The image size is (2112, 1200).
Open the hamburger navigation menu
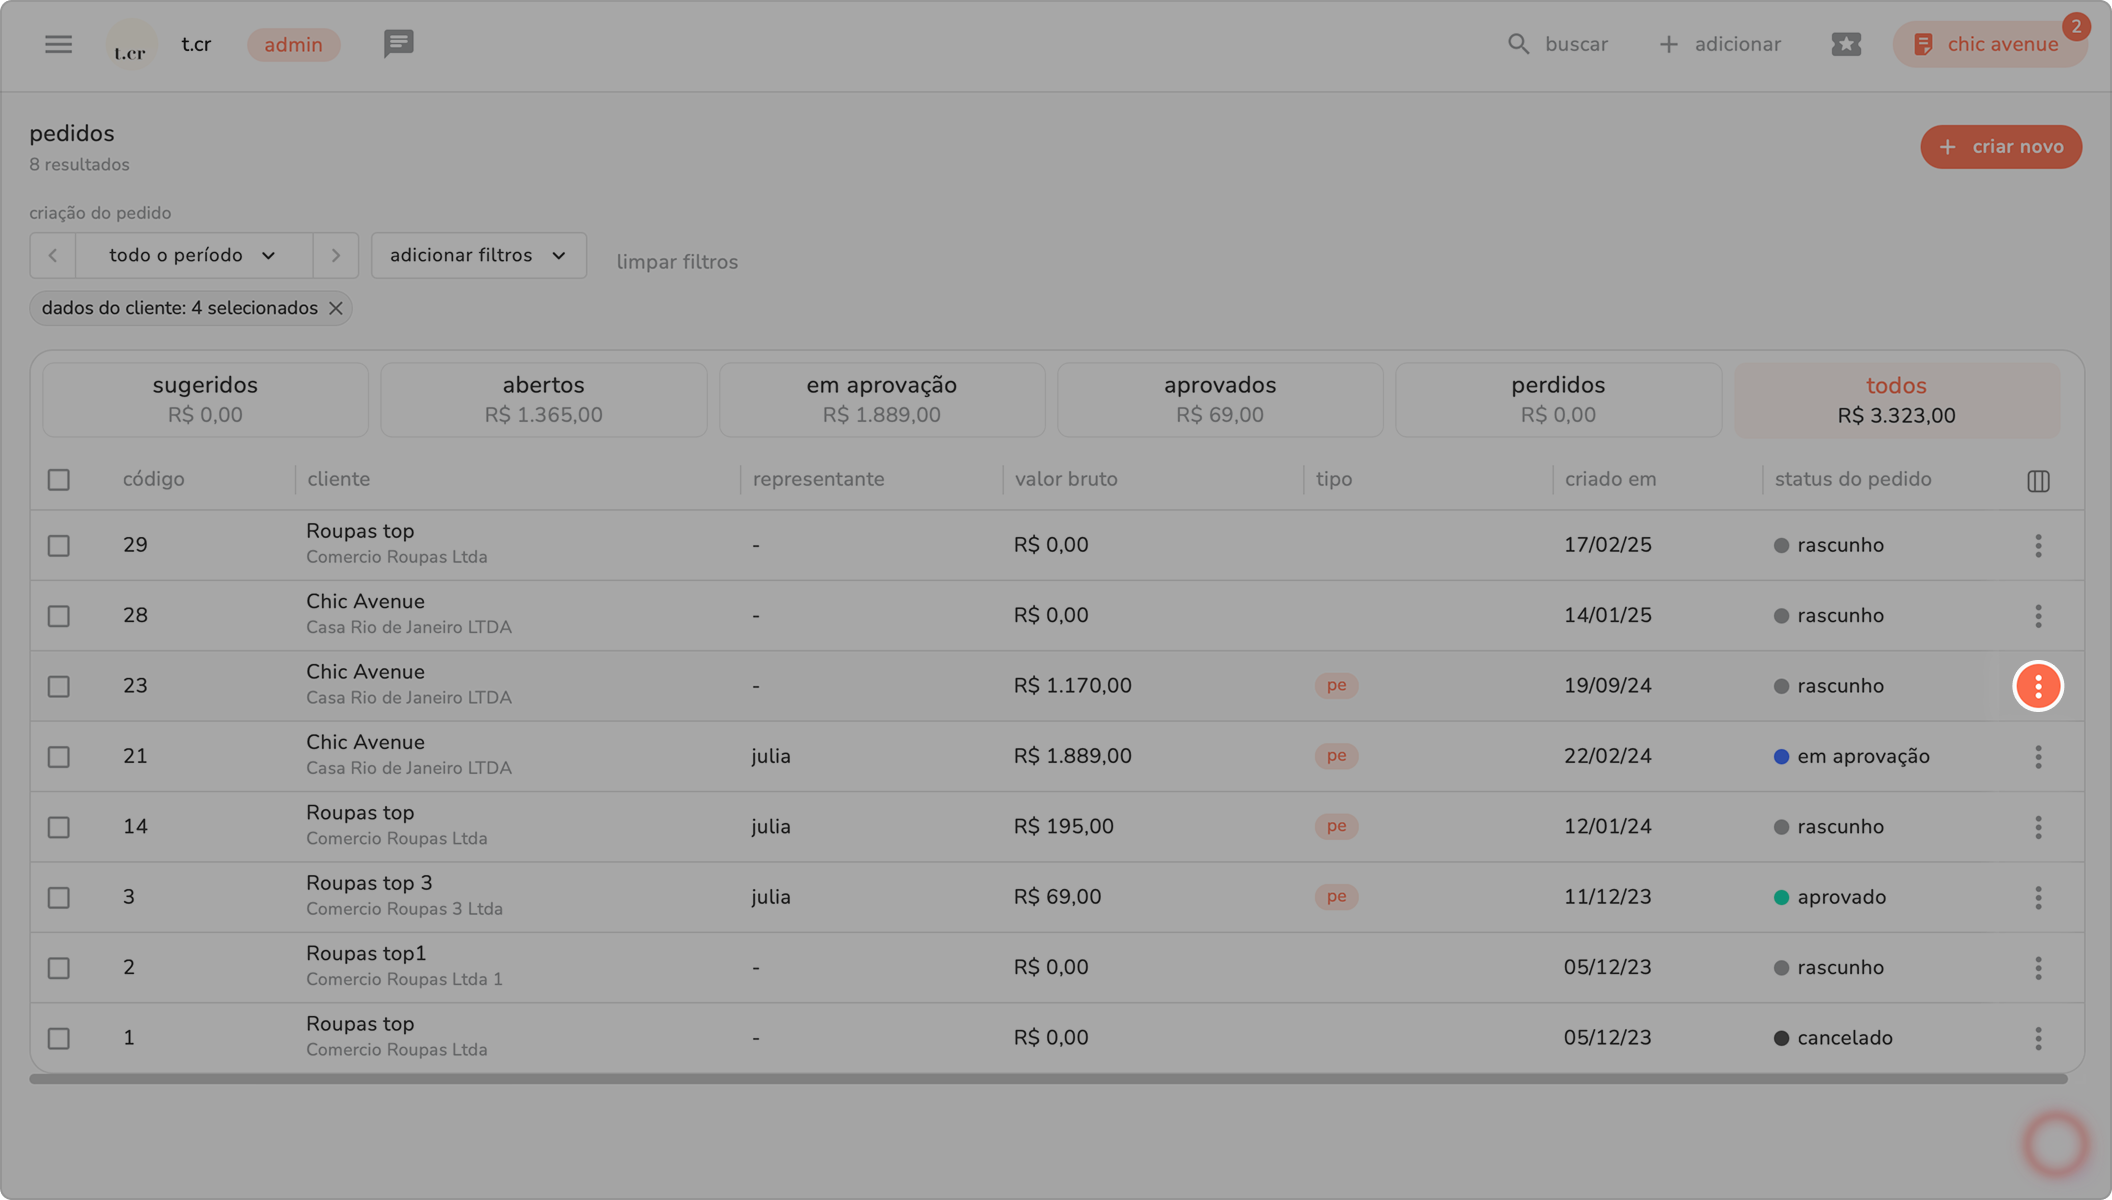point(58,44)
